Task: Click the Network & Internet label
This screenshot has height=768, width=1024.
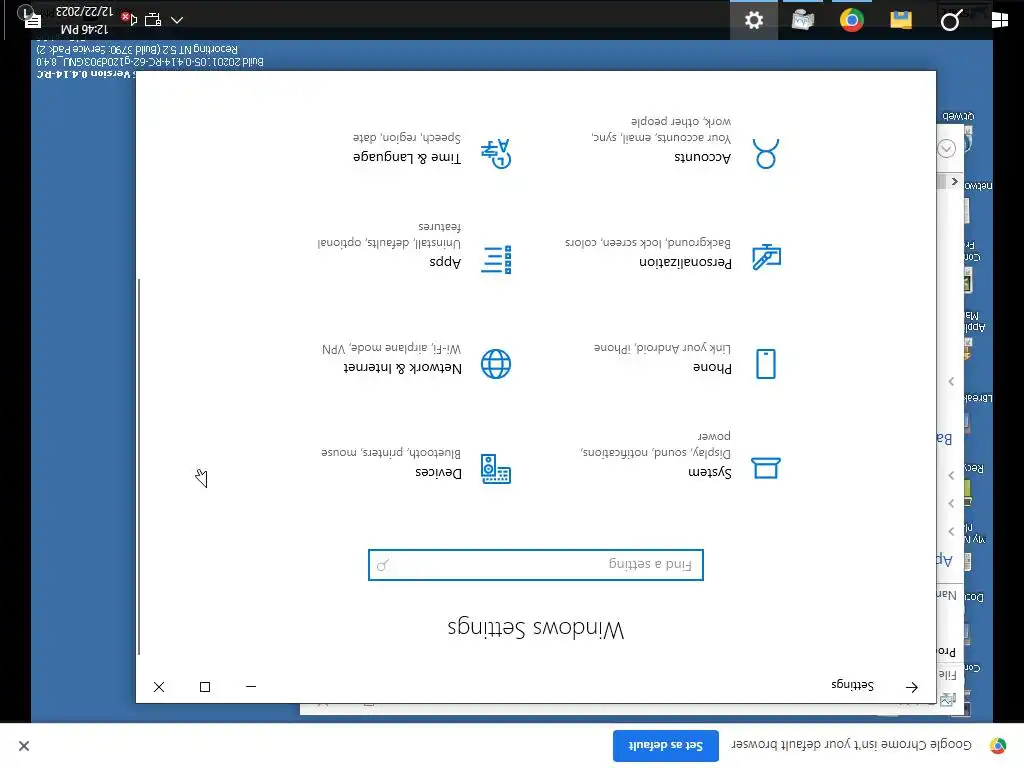Action: (402, 368)
